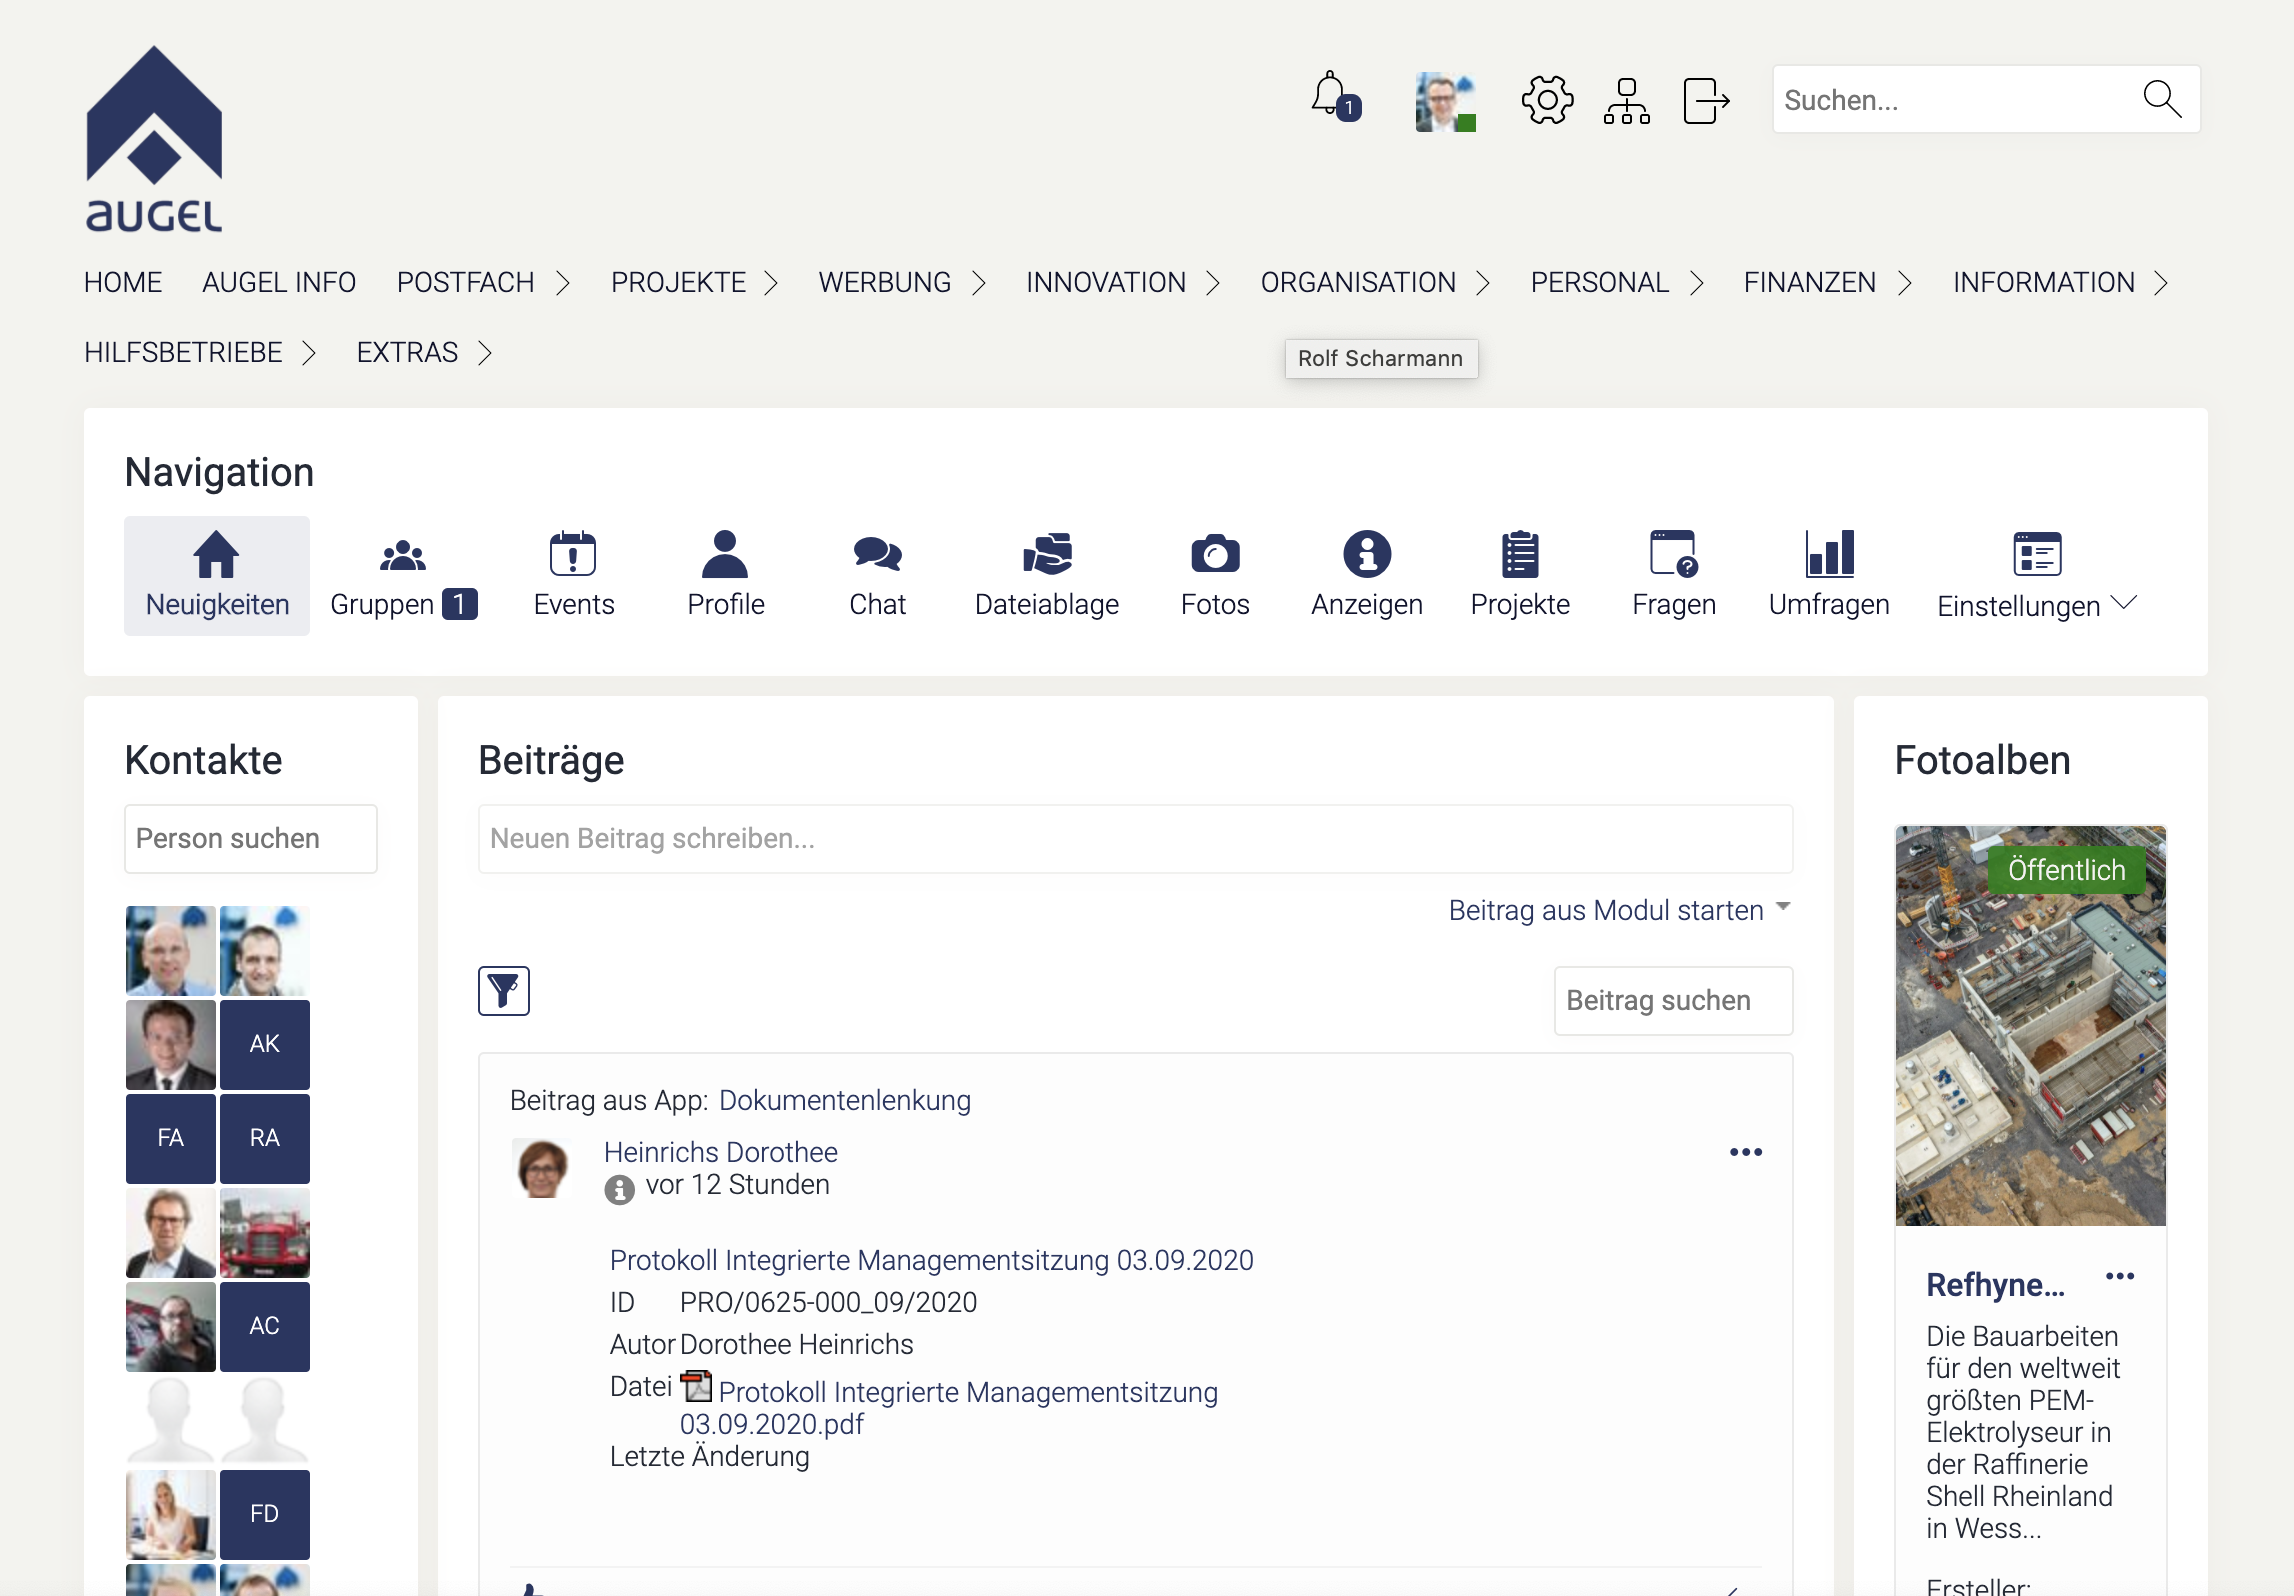Open the Heinrichs Dorothee post options menu
2294x1596 pixels.
click(x=1745, y=1153)
